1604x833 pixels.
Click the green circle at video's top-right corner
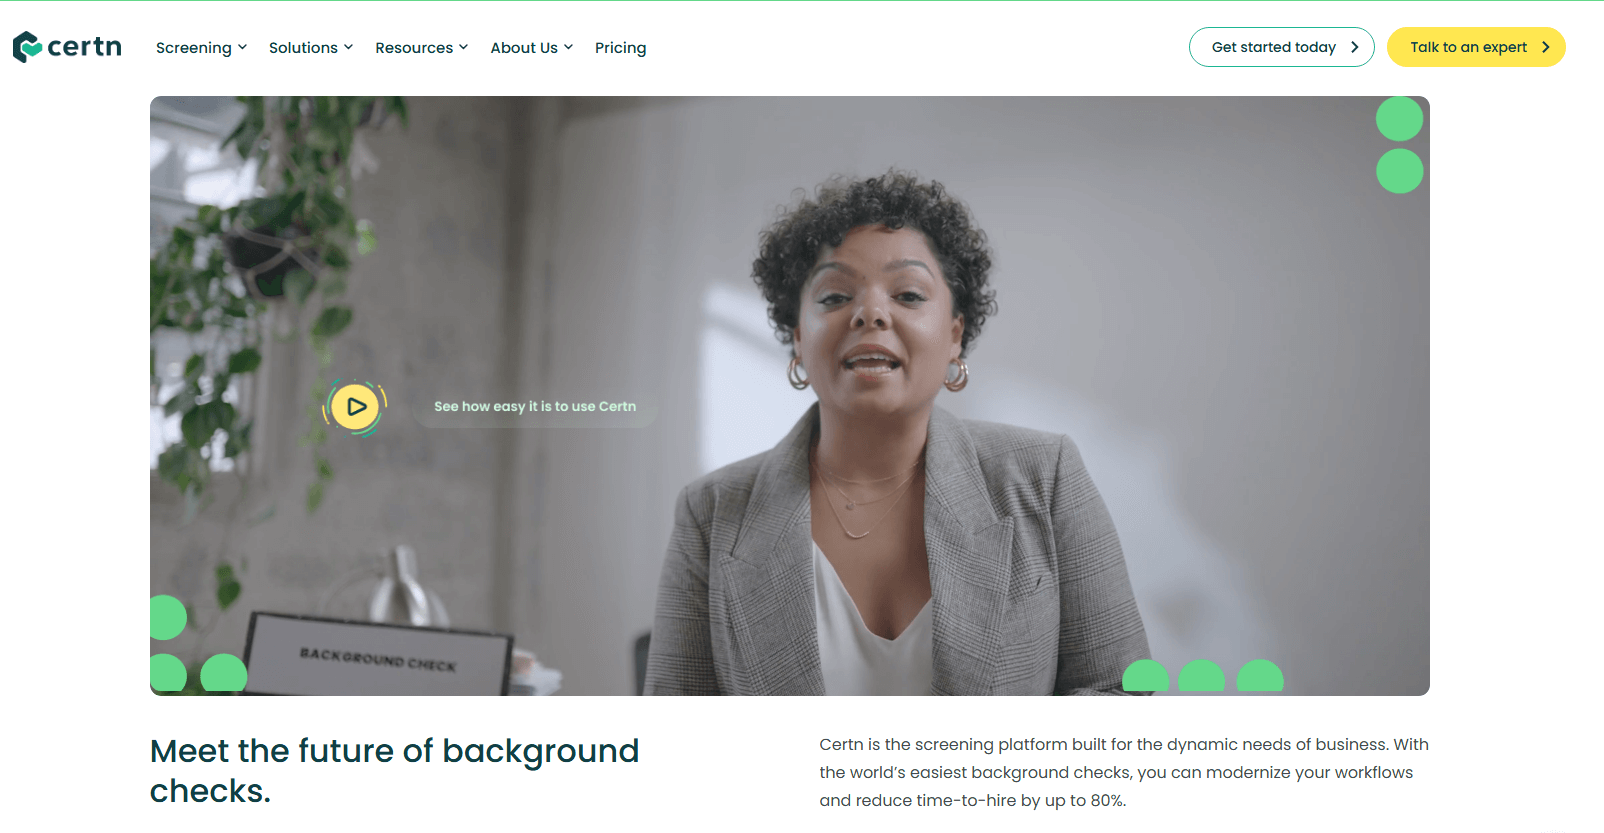pos(1399,119)
